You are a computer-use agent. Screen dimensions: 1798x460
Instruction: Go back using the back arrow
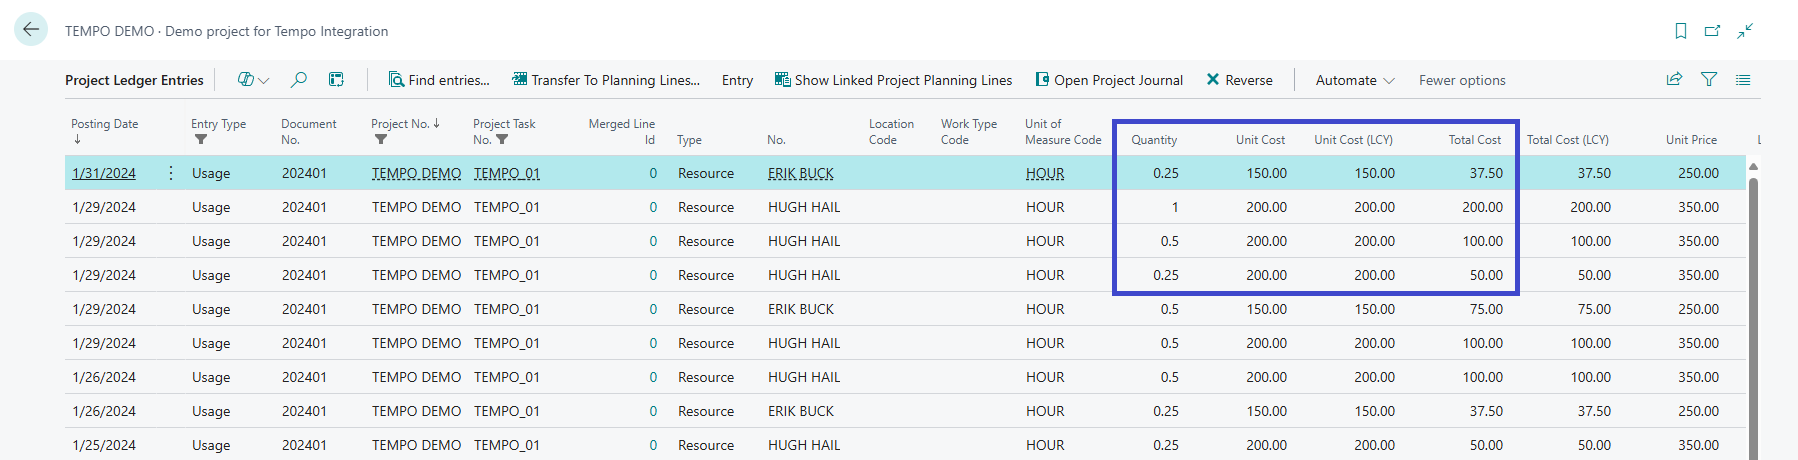[31, 30]
